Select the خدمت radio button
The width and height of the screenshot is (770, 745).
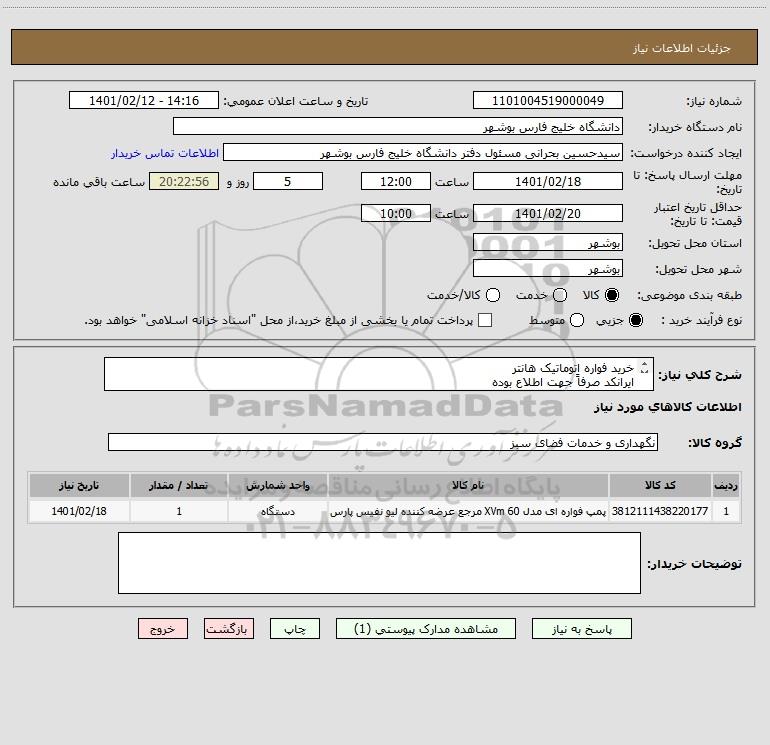click(560, 295)
